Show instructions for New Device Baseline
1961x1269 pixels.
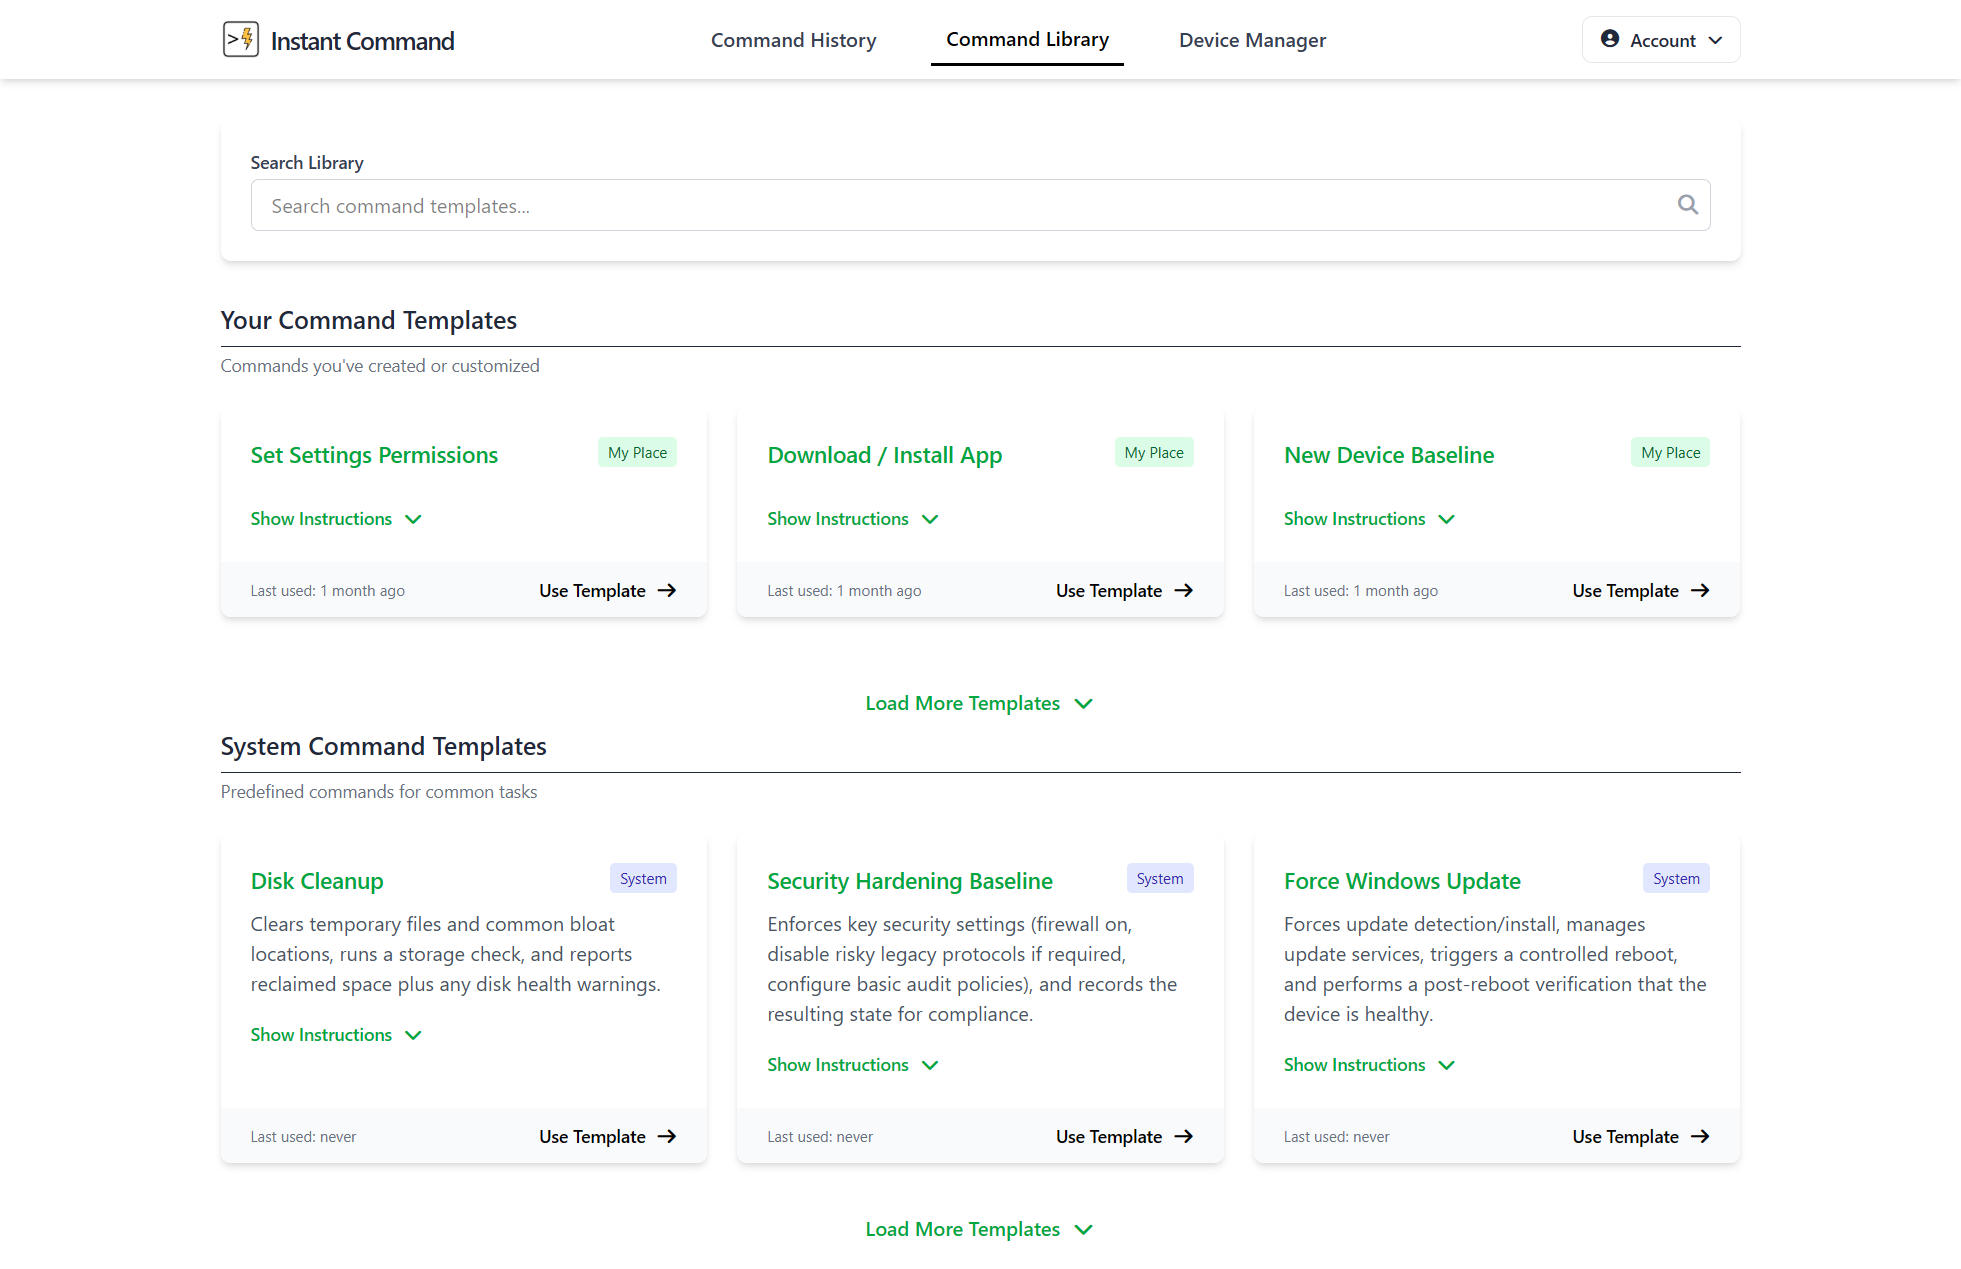point(1368,518)
